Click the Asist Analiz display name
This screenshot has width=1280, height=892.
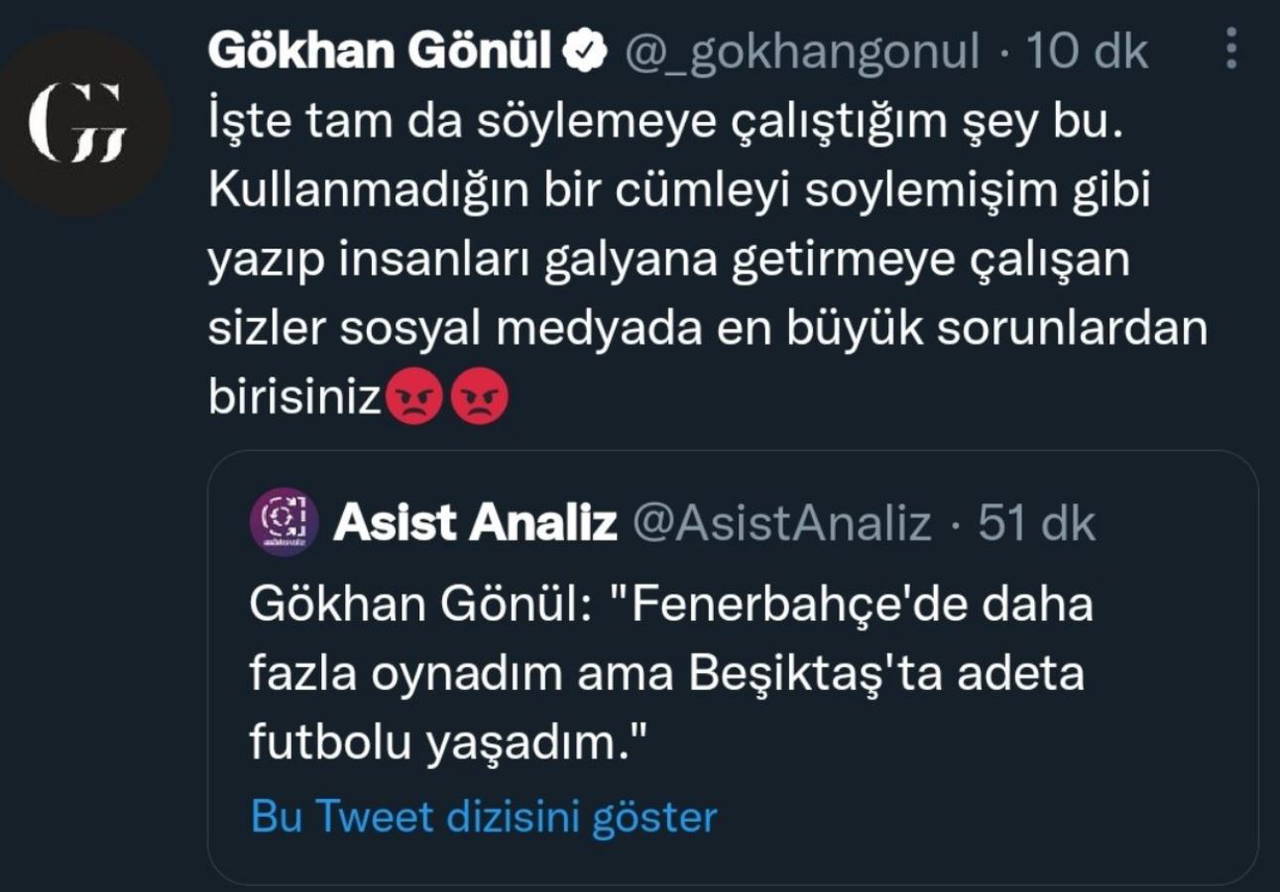[x=475, y=523]
